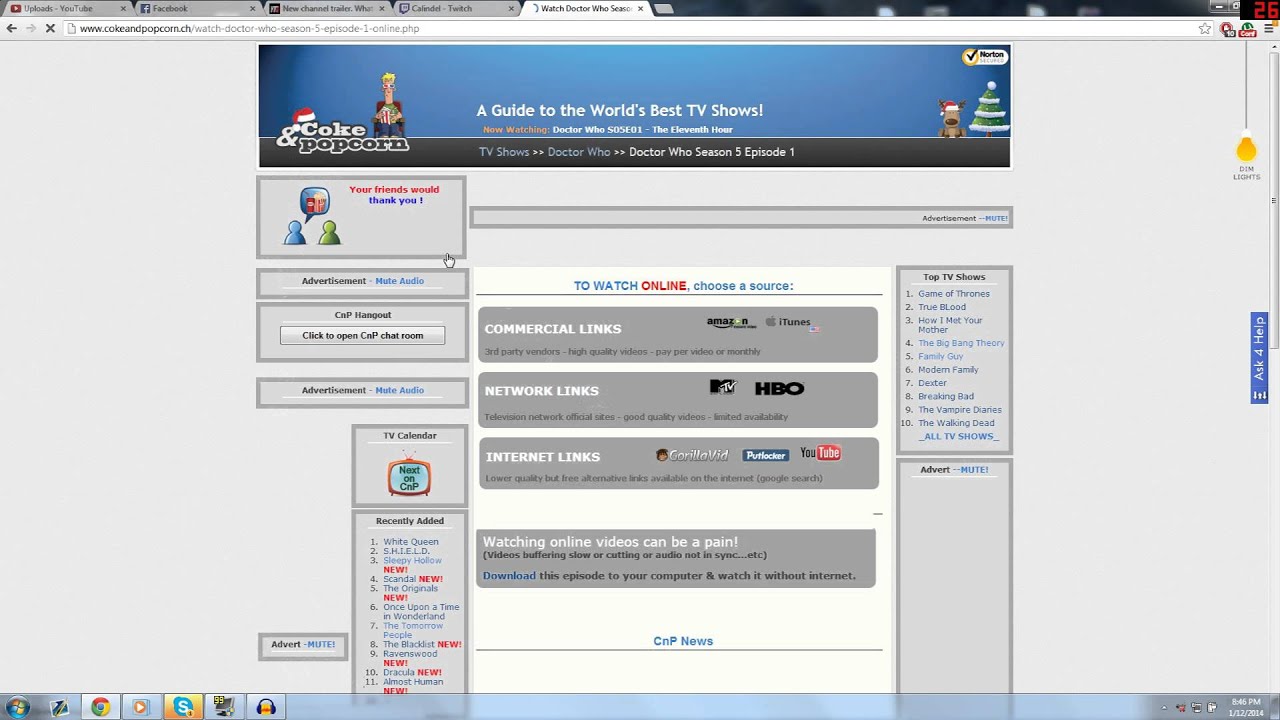Collapse section with the small minus sign

[x=877, y=514]
